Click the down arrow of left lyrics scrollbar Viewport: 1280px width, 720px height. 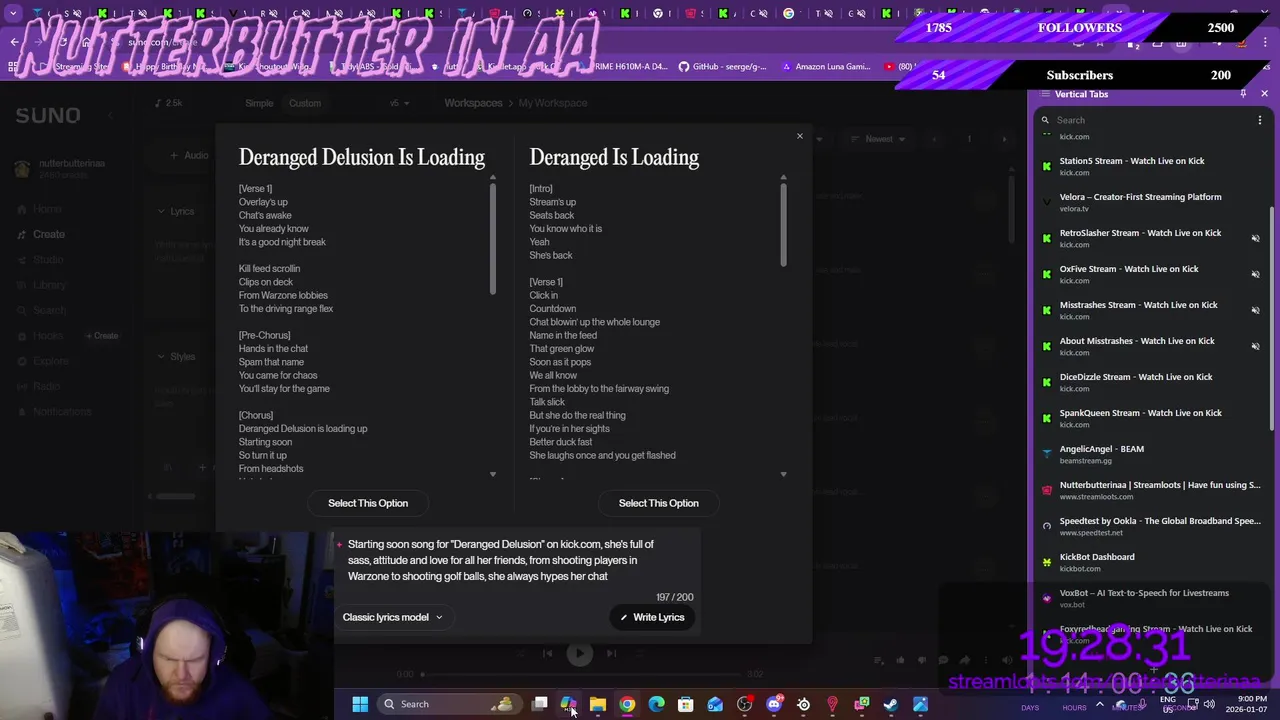coord(492,474)
